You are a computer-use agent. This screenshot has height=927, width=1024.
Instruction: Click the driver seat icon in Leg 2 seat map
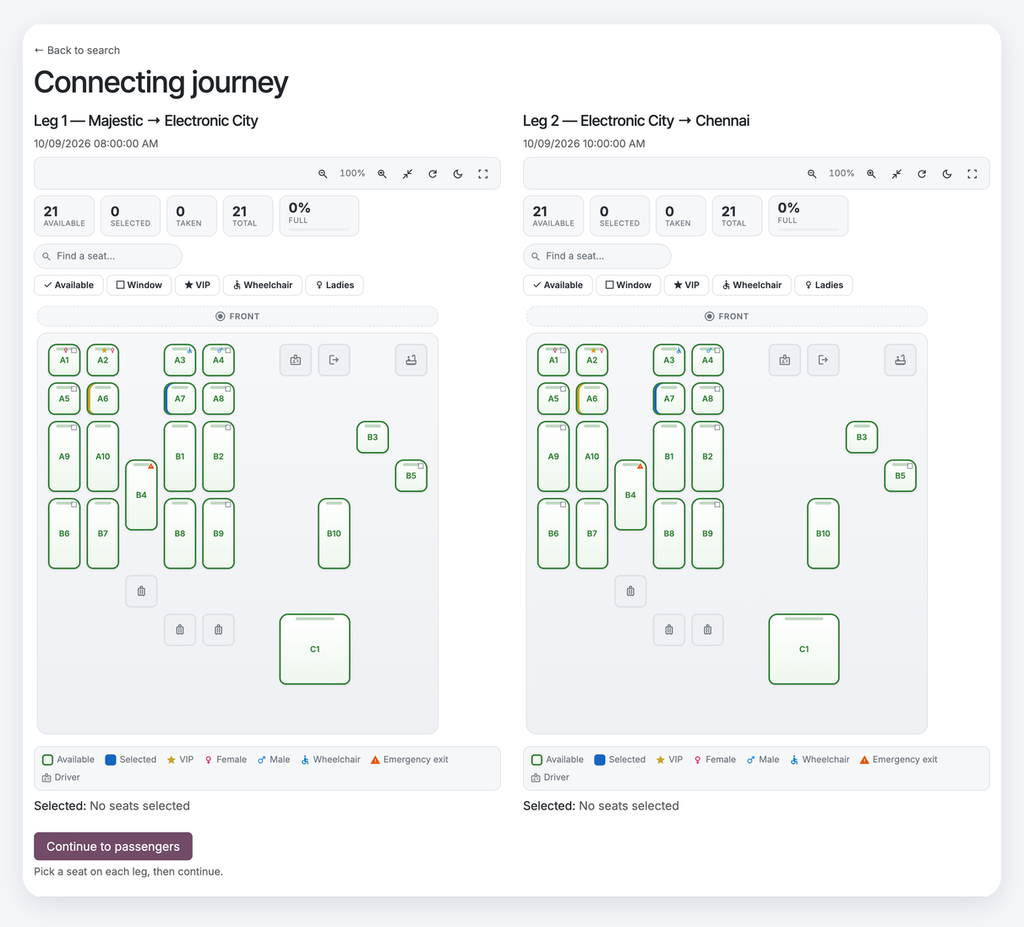coord(784,360)
